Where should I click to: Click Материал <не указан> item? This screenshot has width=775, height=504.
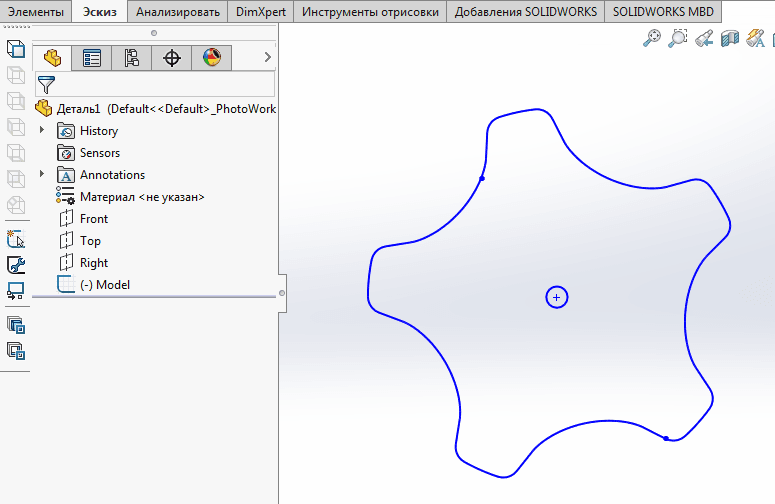[142, 197]
